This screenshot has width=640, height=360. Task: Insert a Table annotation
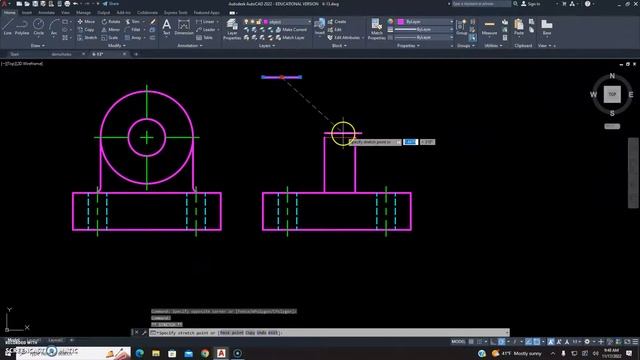[204, 38]
